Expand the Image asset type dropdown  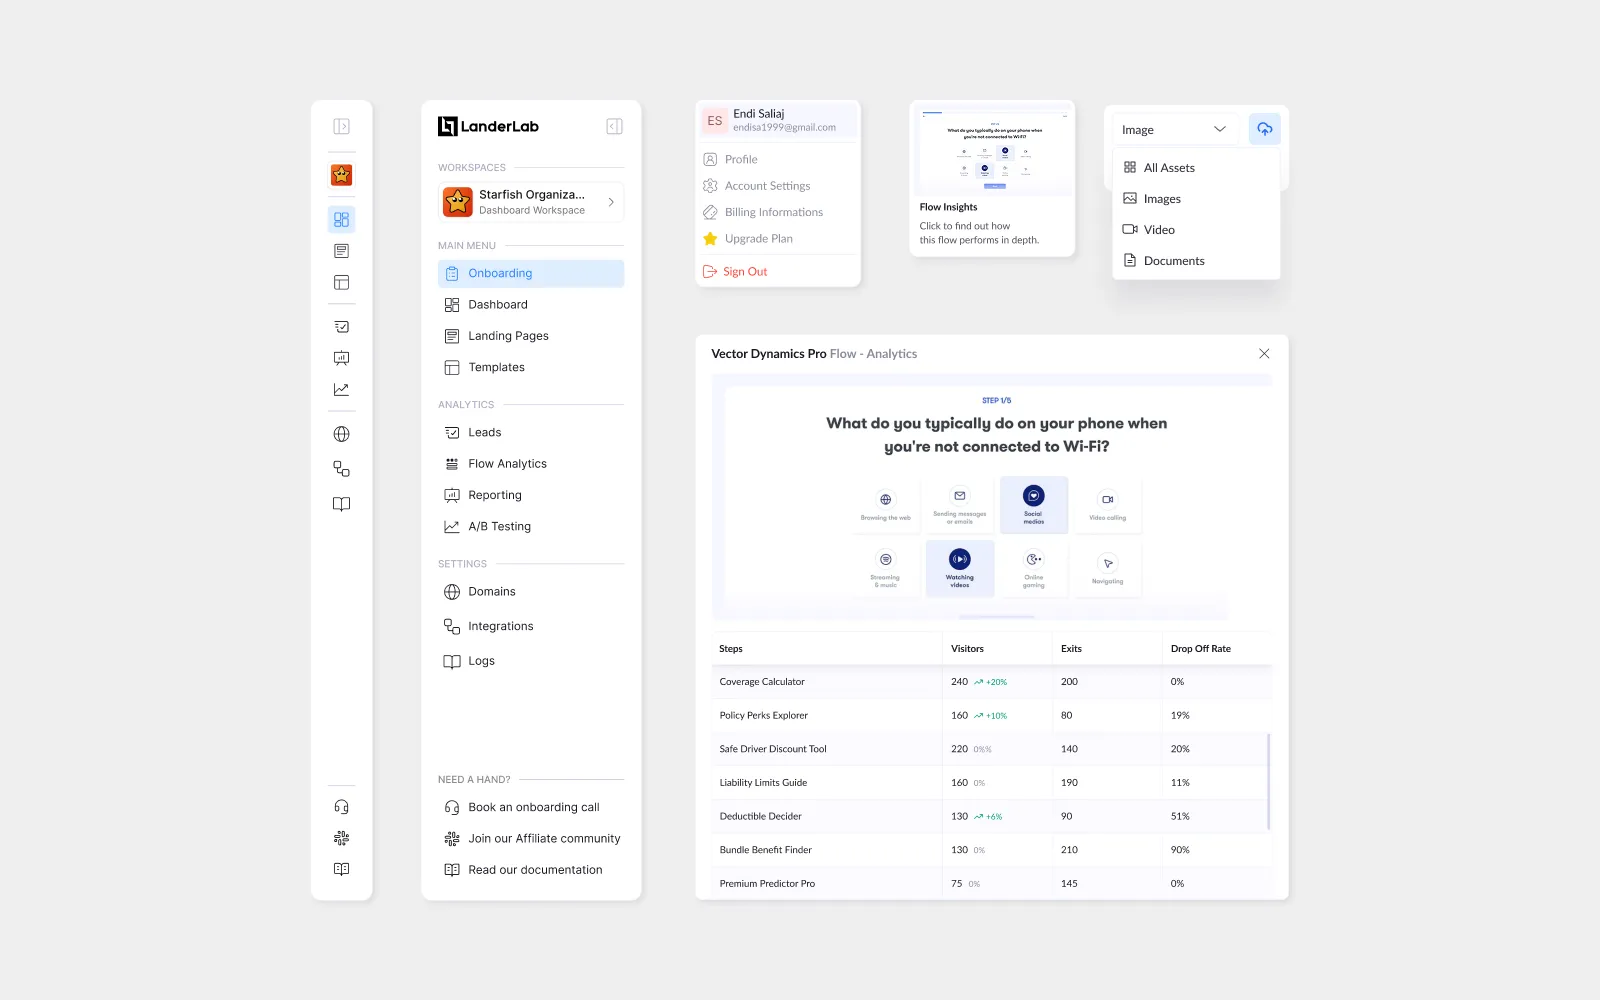pyautogui.click(x=1174, y=128)
